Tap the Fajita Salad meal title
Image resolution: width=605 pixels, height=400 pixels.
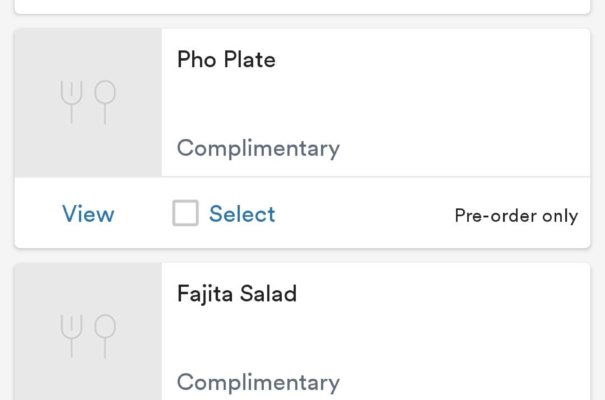pos(237,294)
